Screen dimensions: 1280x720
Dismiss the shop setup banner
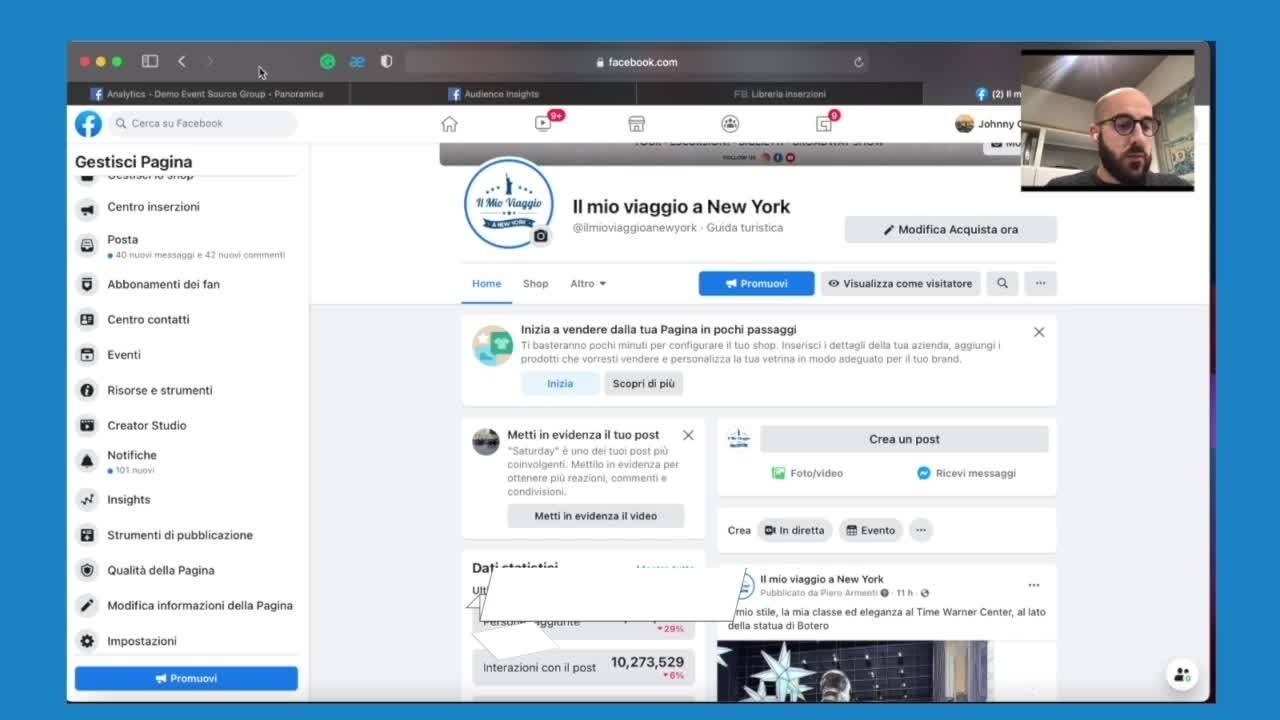coord(1039,332)
